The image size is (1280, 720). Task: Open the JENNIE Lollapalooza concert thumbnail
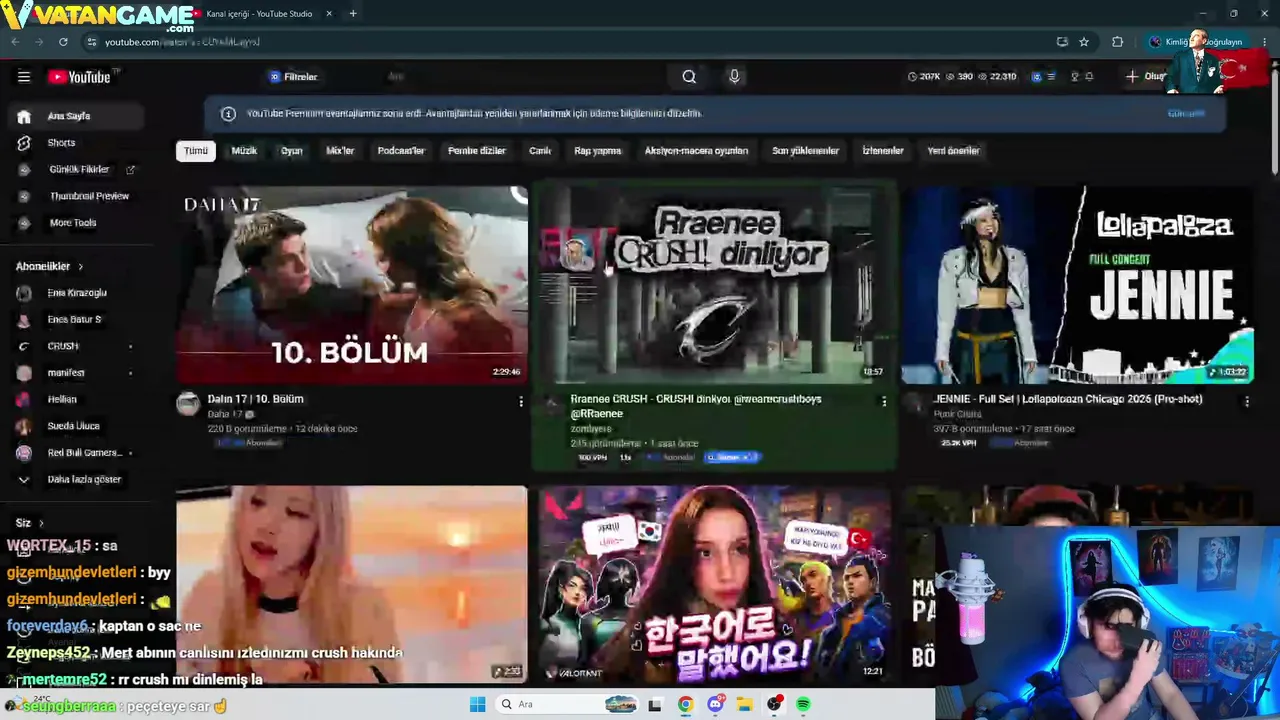pyautogui.click(x=1078, y=284)
